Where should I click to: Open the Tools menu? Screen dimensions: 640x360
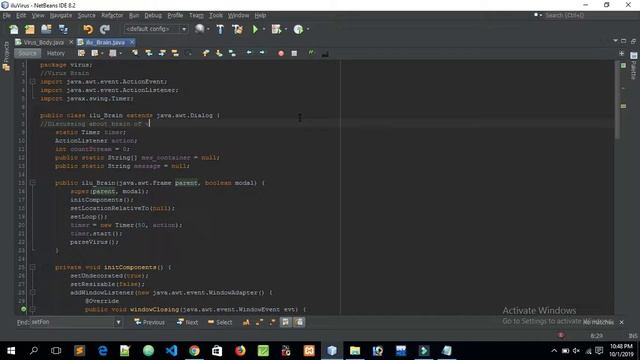pyautogui.click(x=216, y=16)
